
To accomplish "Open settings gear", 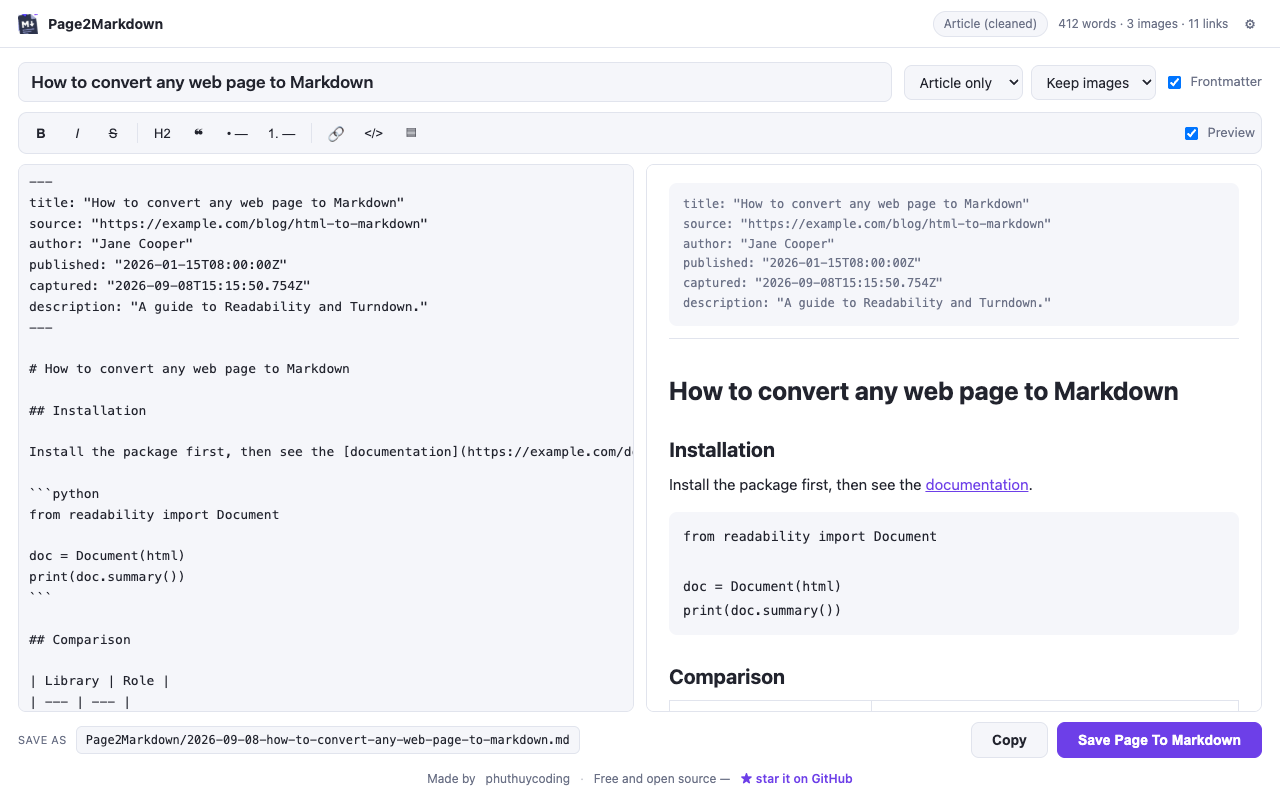I will click(x=1250, y=24).
